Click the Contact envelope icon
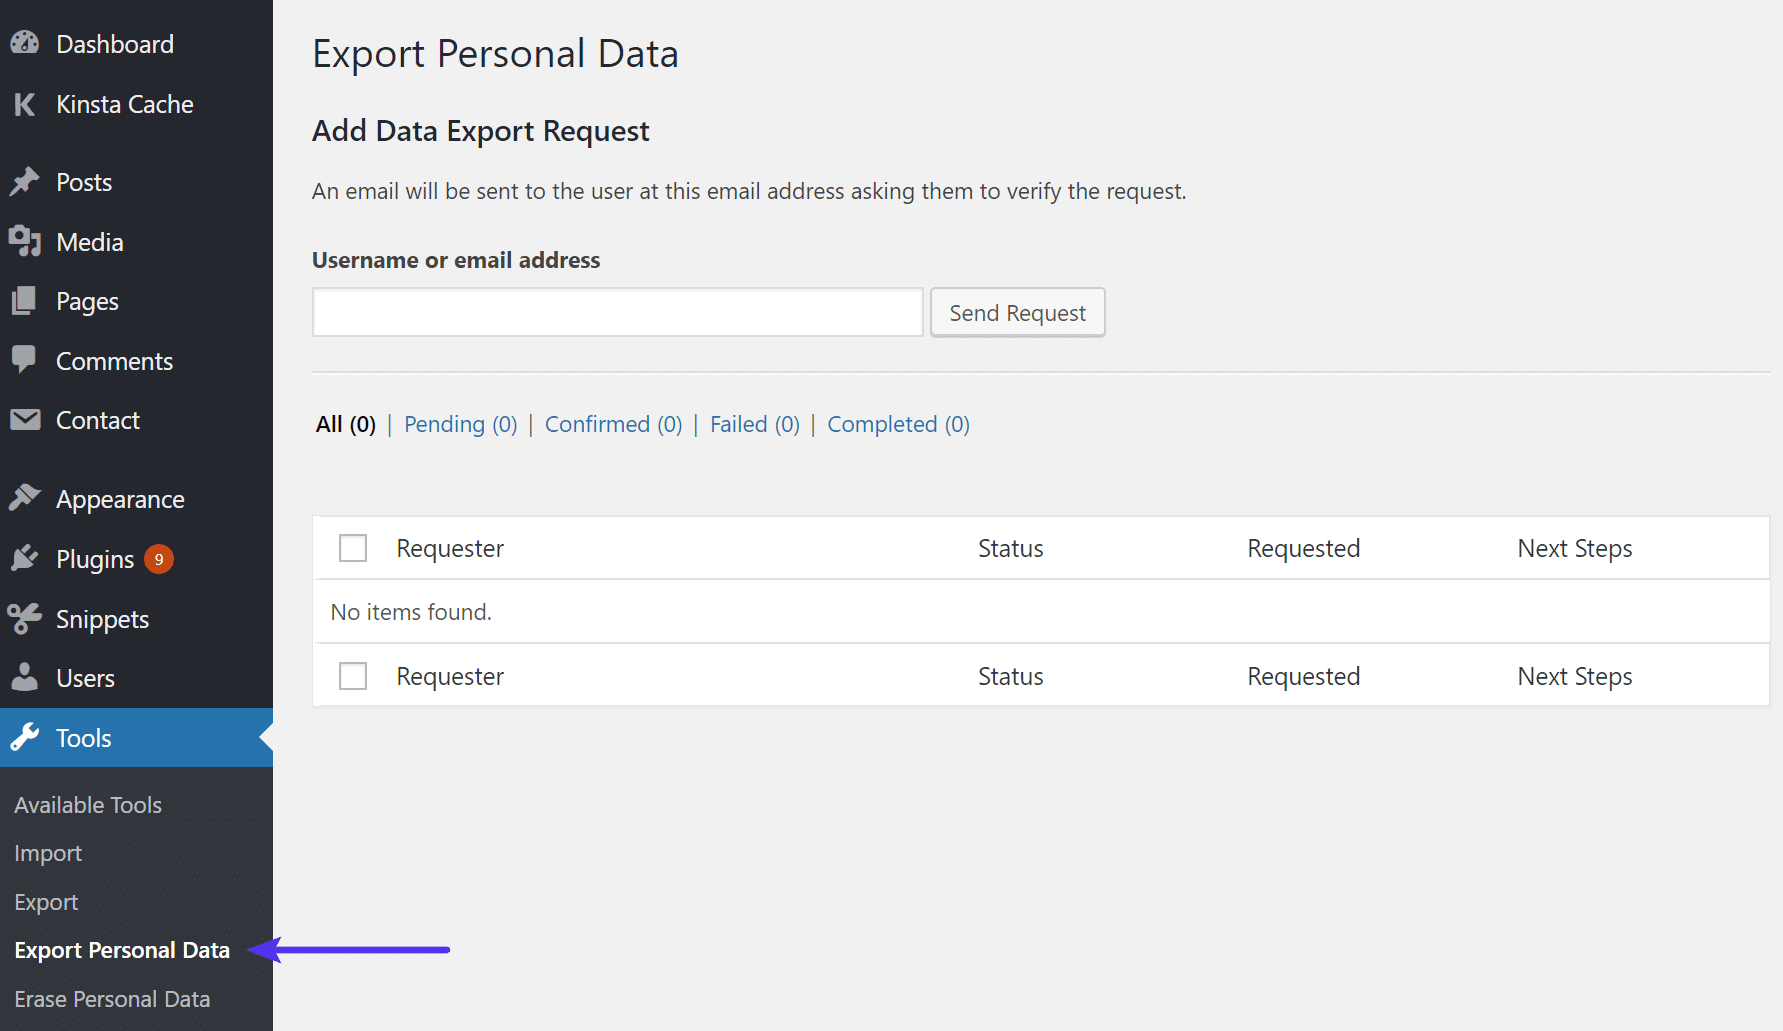 pos(25,420)
